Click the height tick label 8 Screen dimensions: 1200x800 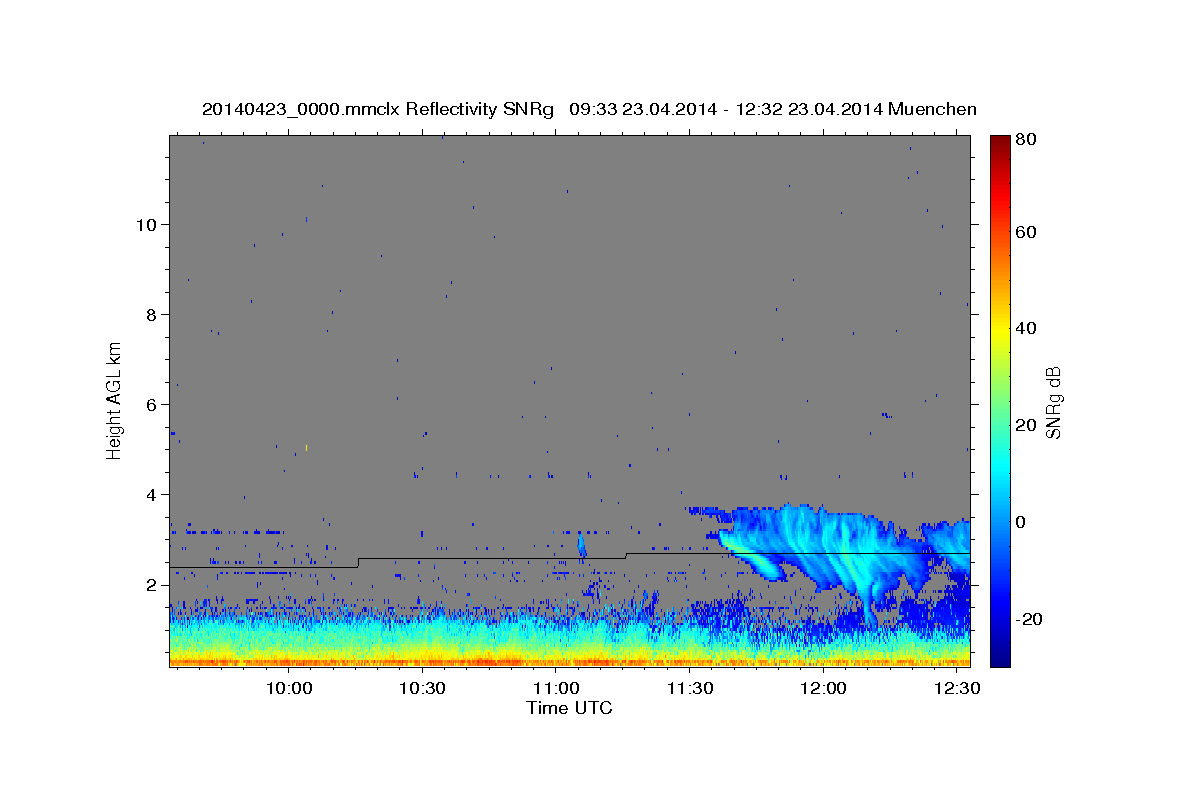pyautogui.click(x=151, y=314)
